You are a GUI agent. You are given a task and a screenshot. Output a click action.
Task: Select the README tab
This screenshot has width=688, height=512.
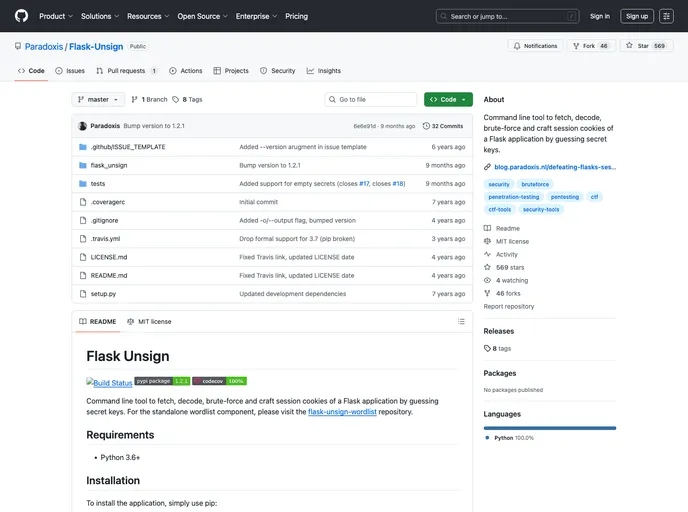pyautogui.click(x=98, y=322)
